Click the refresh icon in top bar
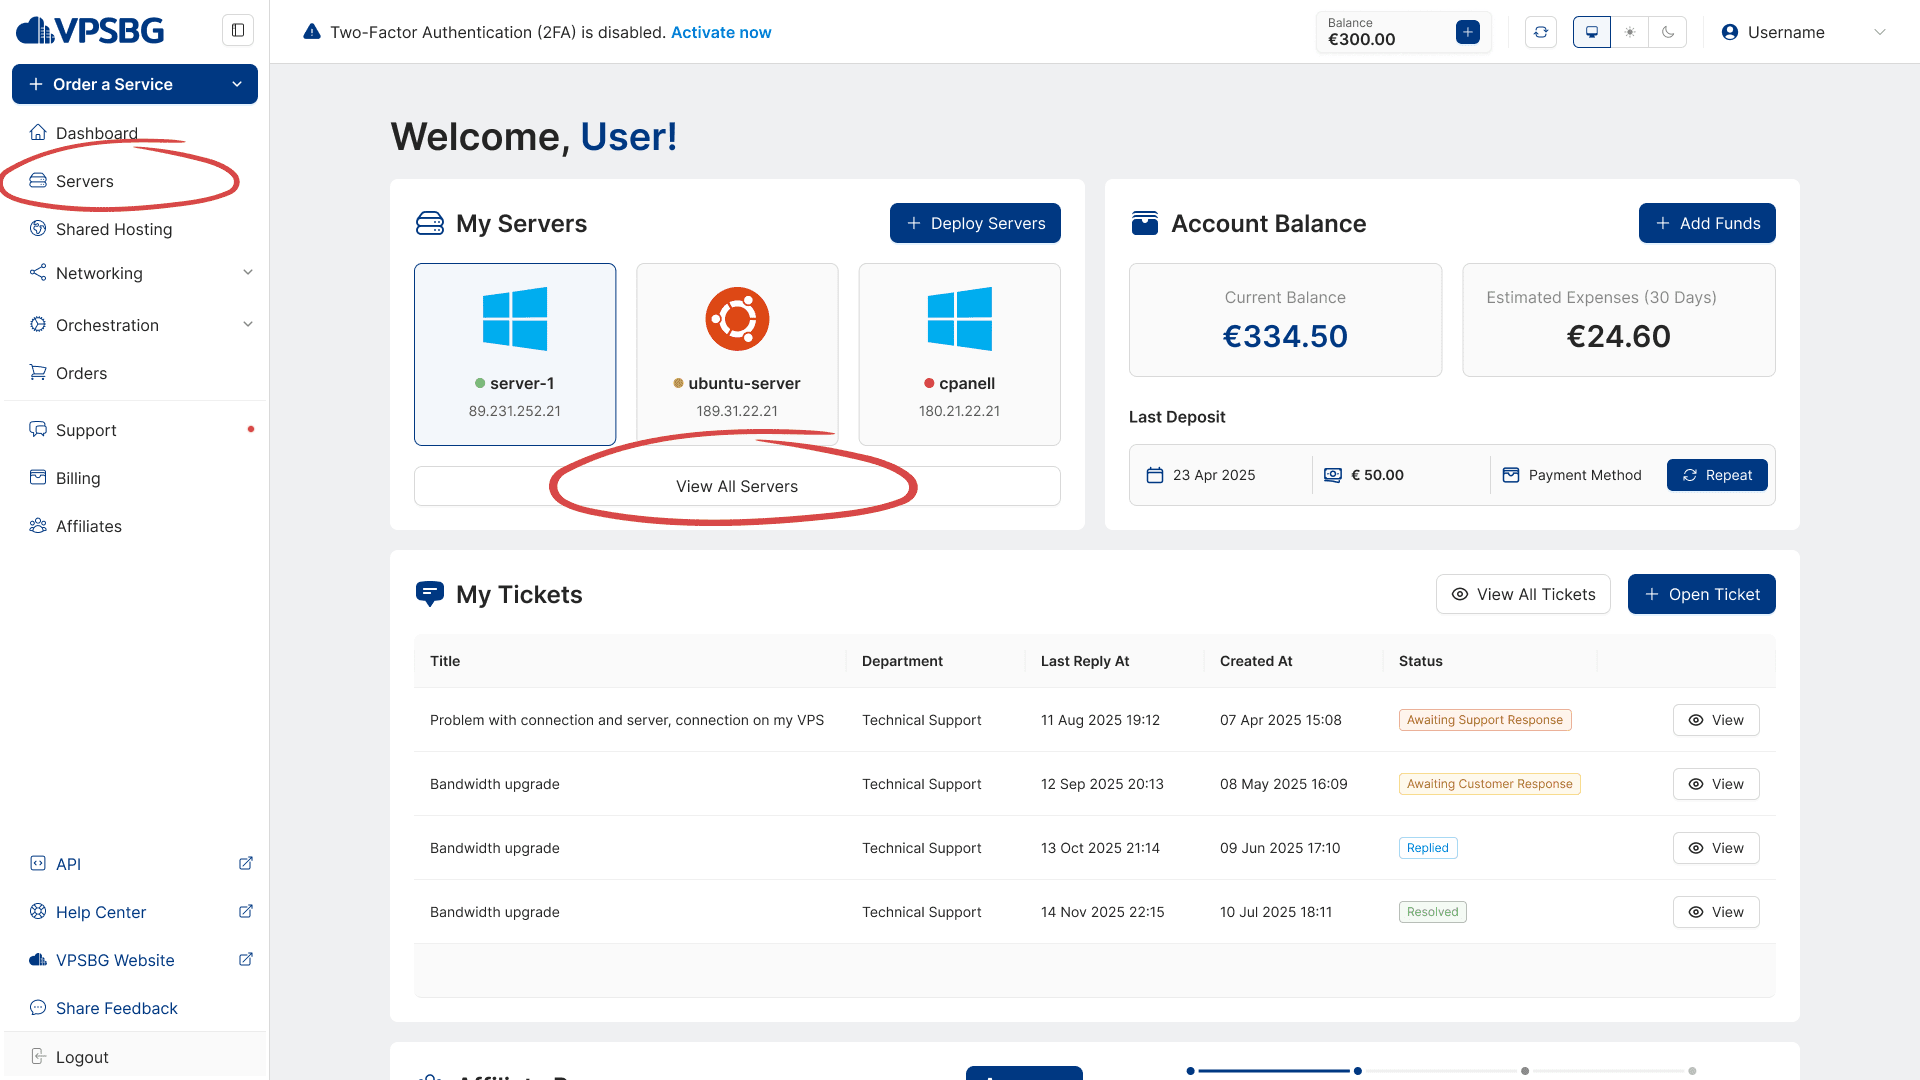The width and height of the screenshot is (1920, 1080). [x=1541, y=32]
